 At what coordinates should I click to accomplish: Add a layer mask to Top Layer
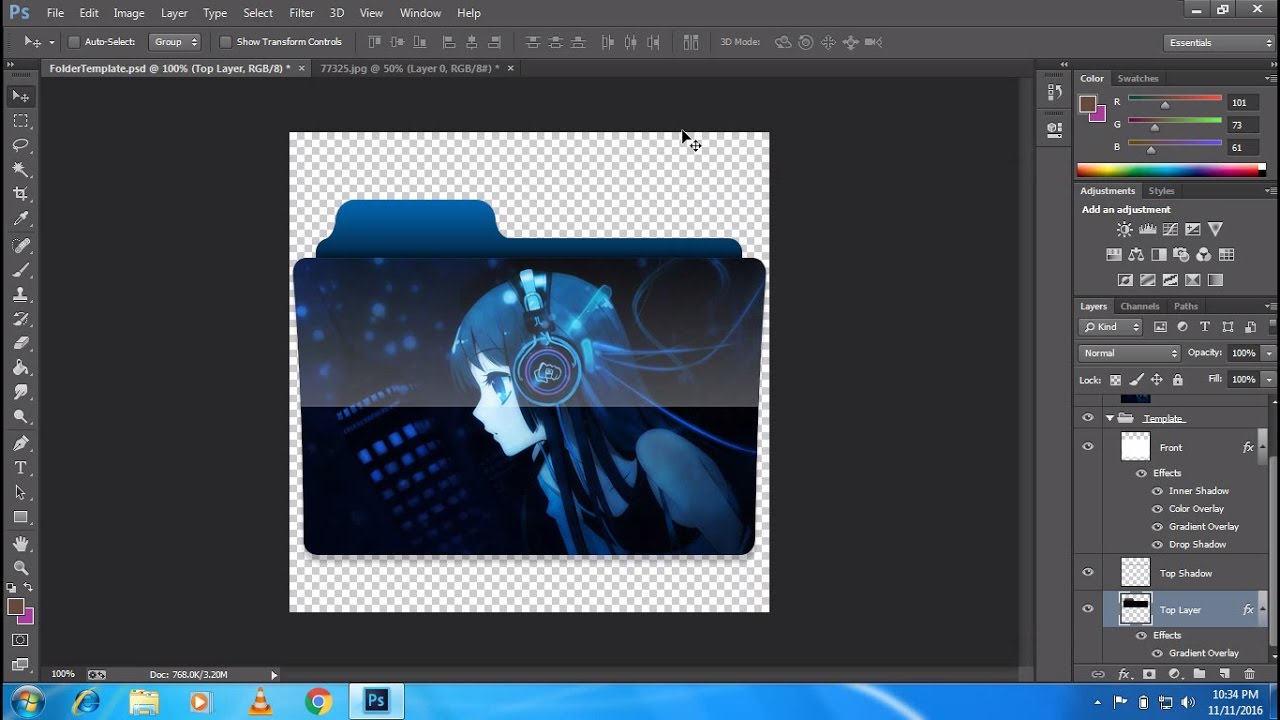pos(1148,674)
